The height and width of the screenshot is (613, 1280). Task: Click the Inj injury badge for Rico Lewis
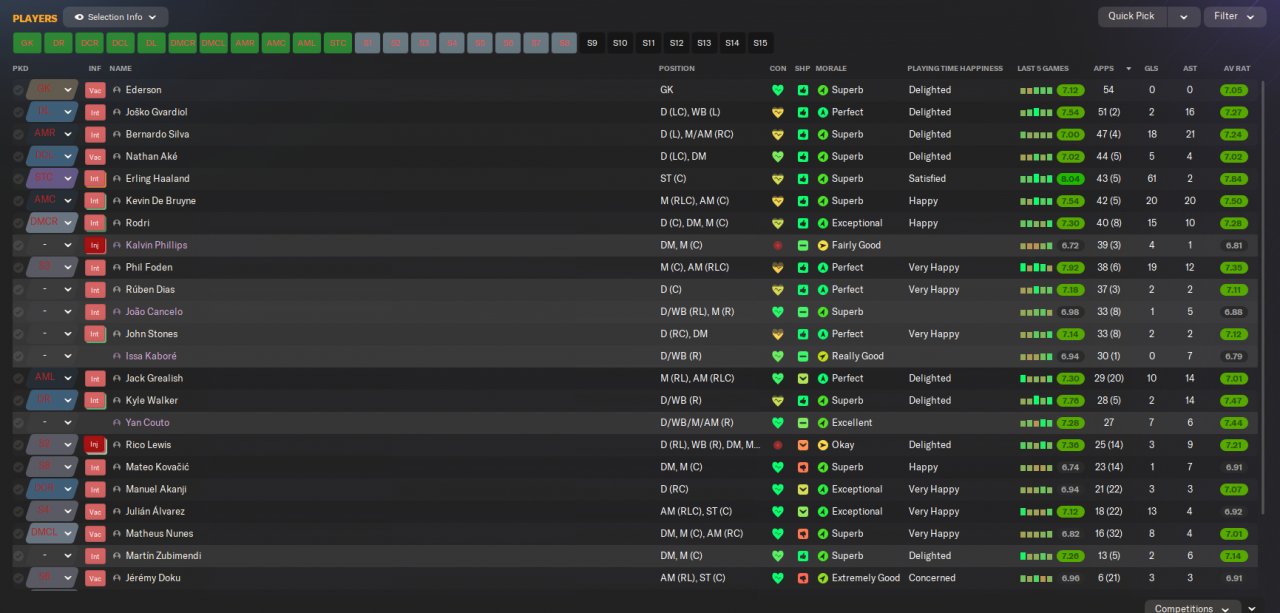point(95,445)
